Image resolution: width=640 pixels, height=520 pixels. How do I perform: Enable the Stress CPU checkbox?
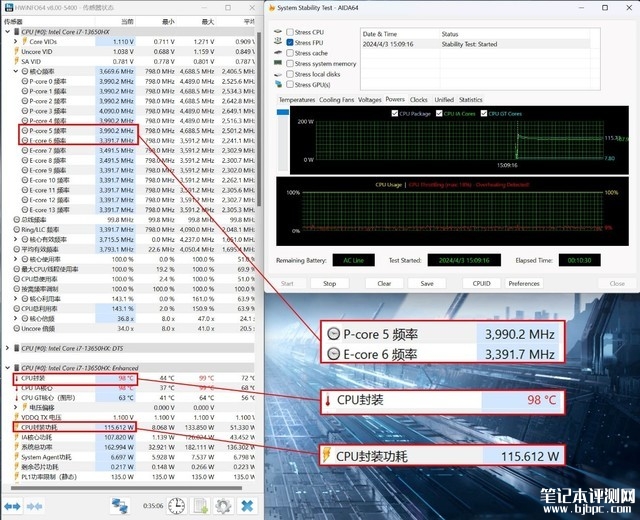click(290, 32)
